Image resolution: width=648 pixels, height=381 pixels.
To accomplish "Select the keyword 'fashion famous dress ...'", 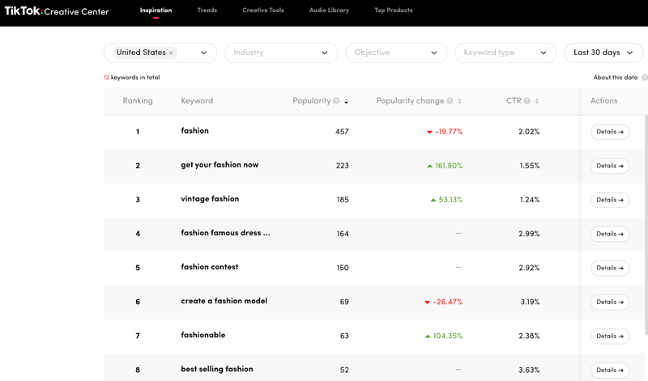I will [225, 233].
